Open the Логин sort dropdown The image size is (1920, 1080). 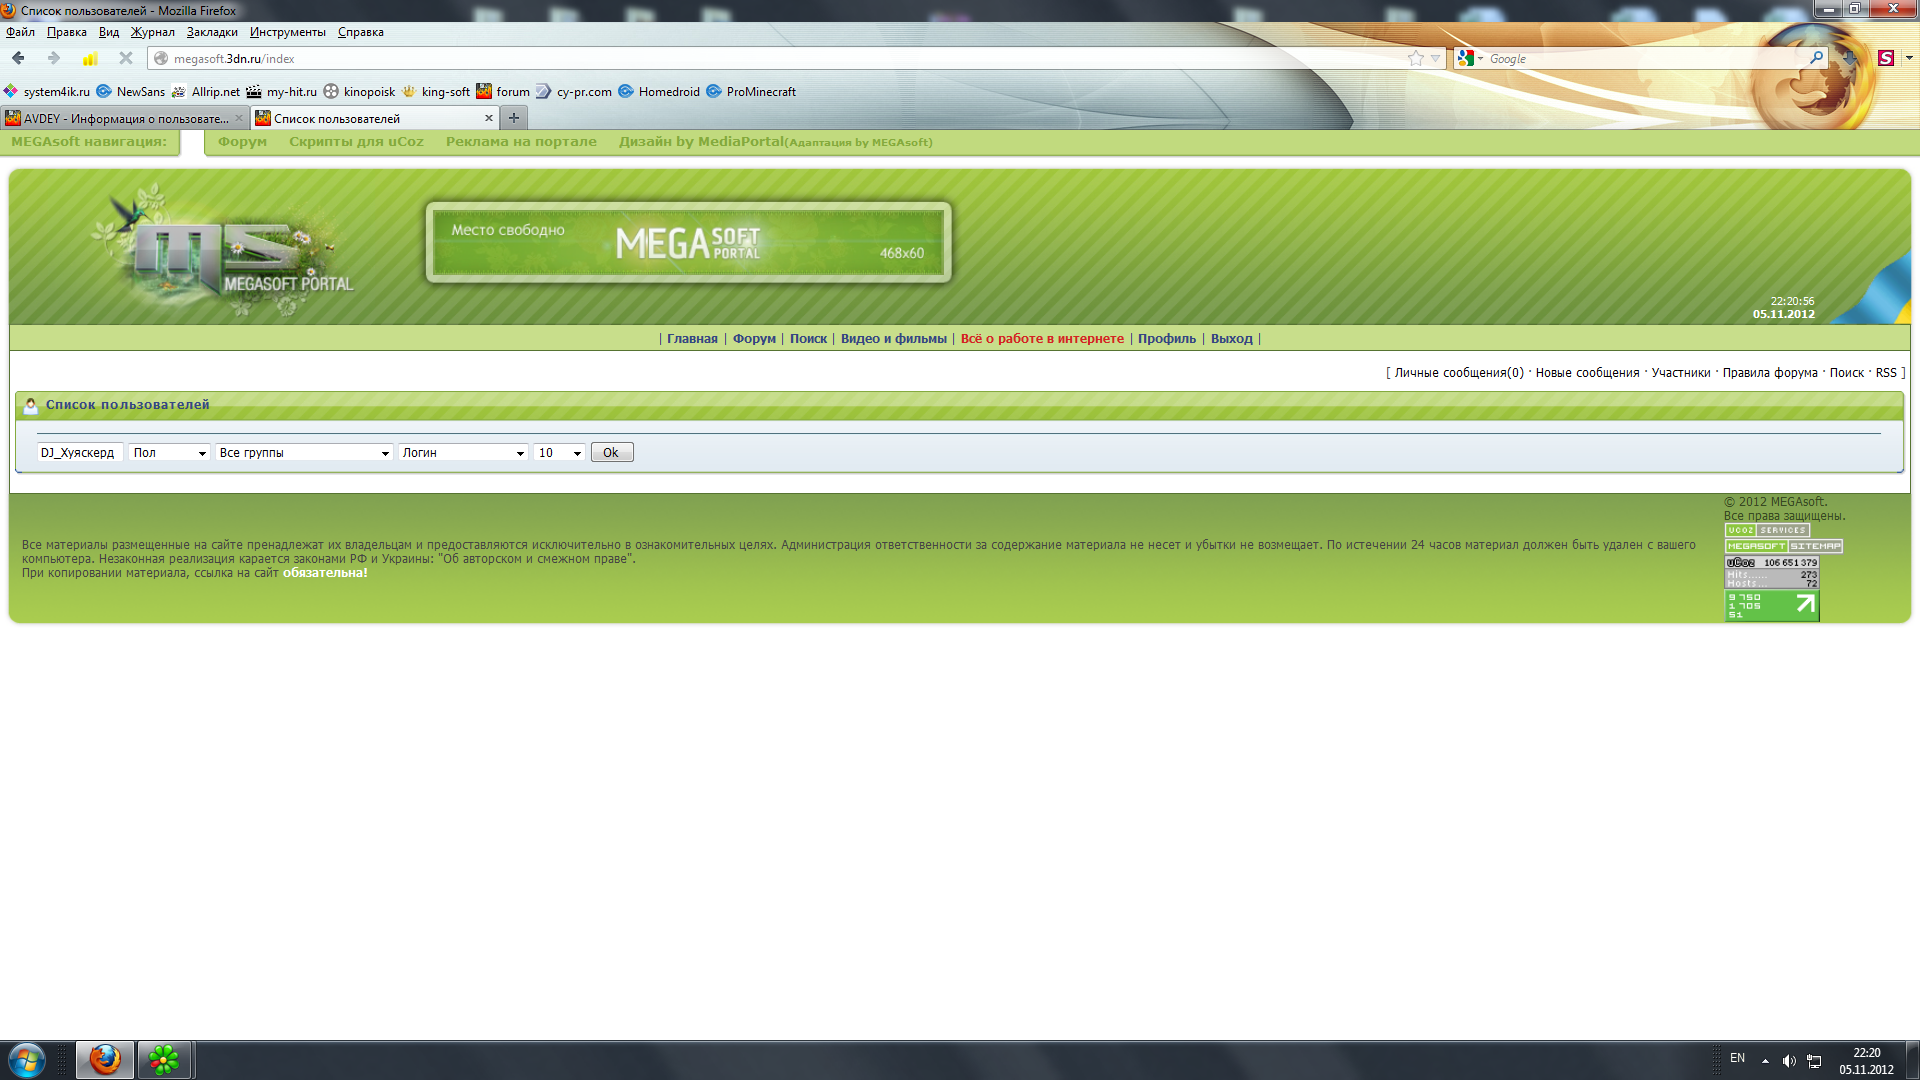pyautogui.click(x=463, y=453)
